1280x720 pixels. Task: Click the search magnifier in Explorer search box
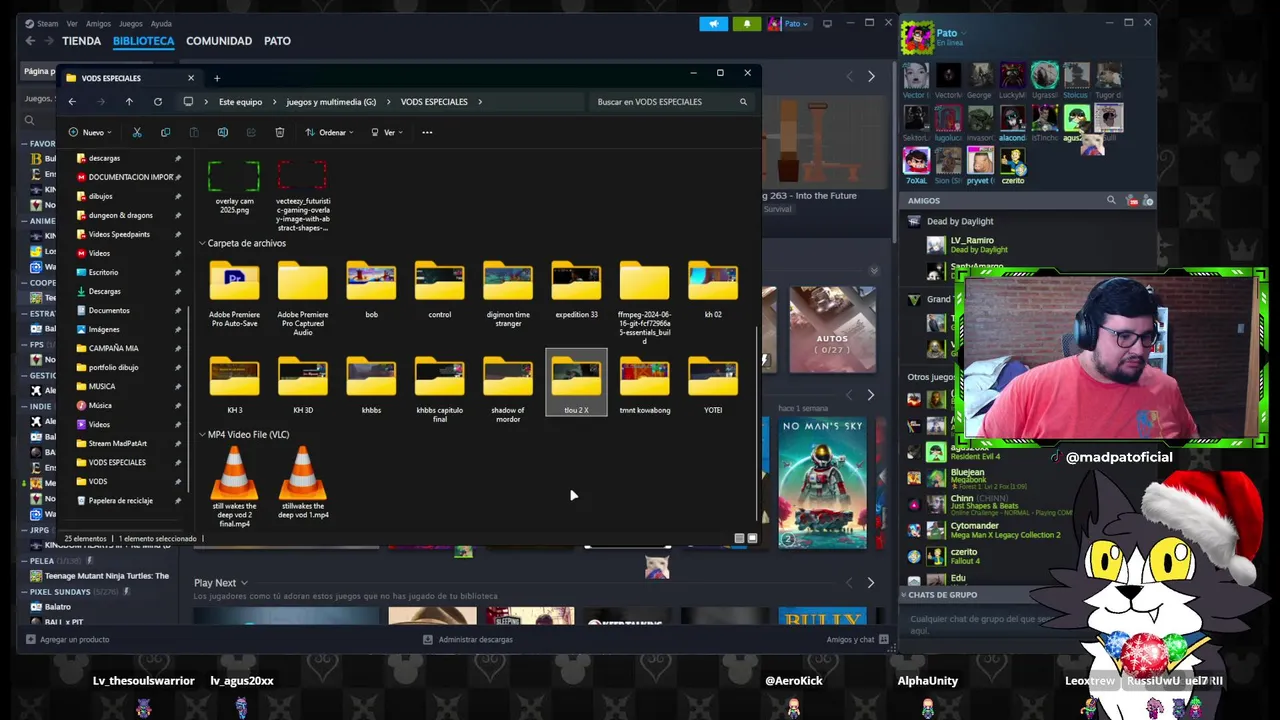coord(743,102)
